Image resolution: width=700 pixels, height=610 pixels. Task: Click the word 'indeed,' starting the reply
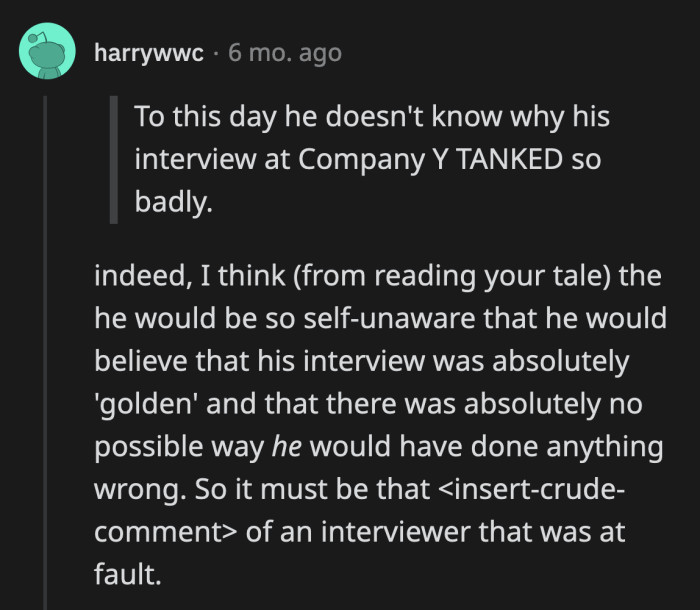[x=132, y=276]
